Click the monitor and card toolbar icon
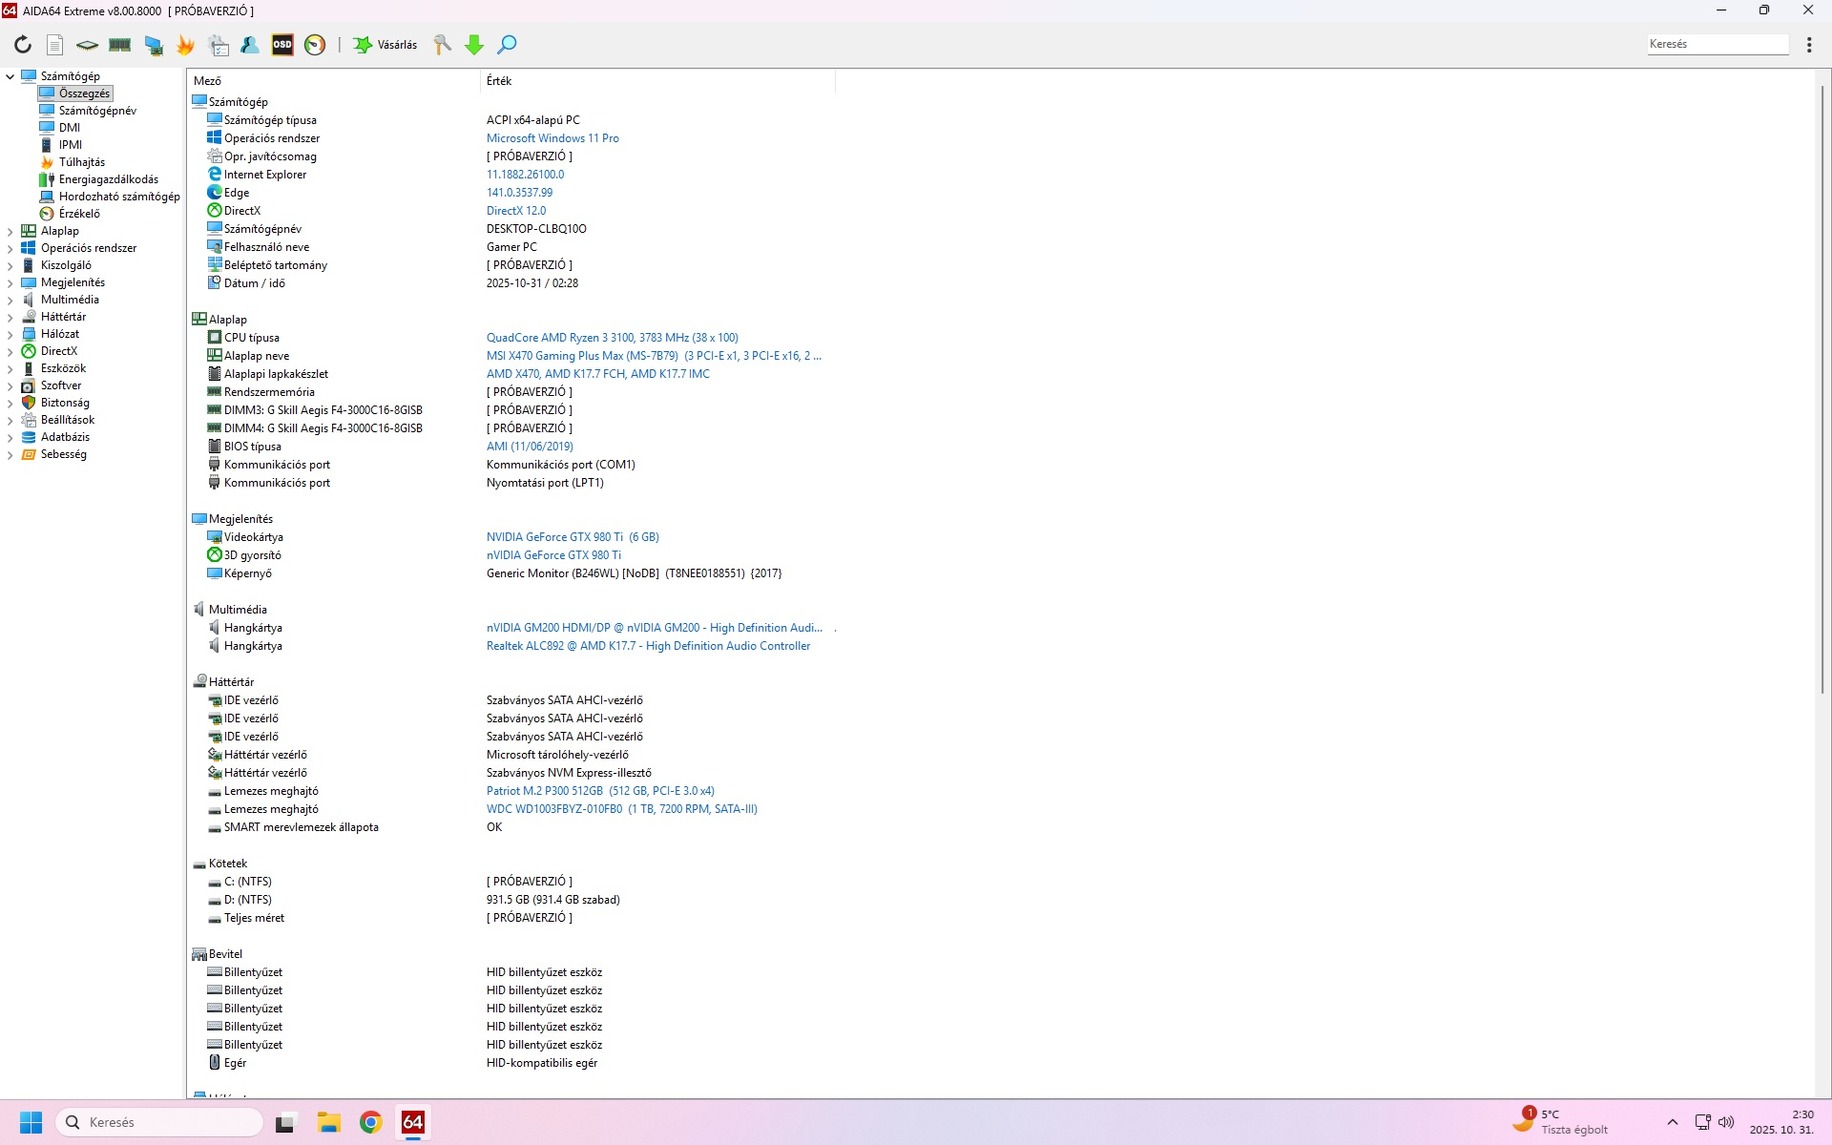 click(x=153, y=44)
